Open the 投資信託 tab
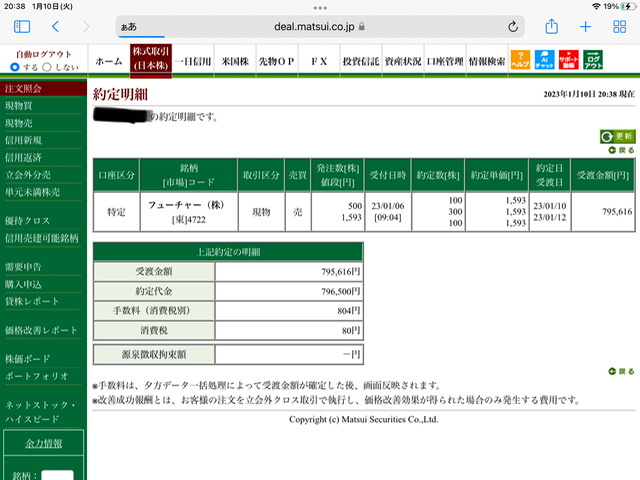The width and height of the screenshot is (640, 480). point(361,61)
